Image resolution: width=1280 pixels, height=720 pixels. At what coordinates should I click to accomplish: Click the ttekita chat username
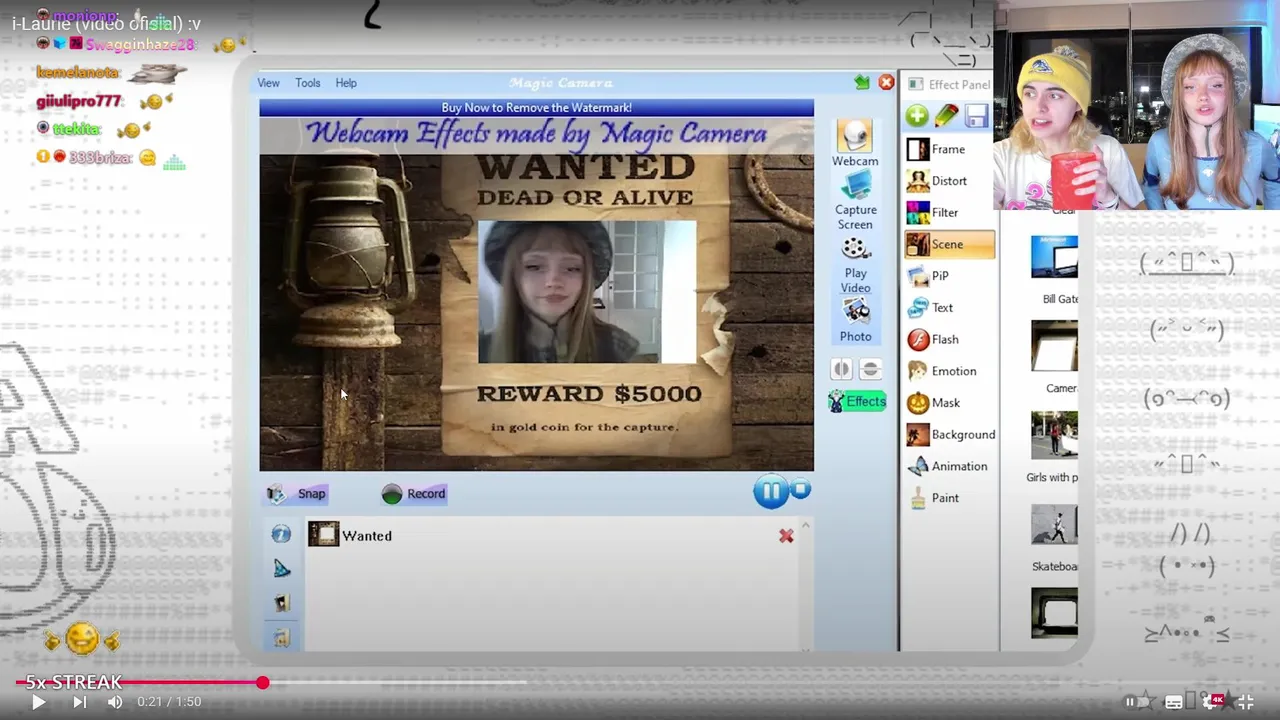[77, 130]
